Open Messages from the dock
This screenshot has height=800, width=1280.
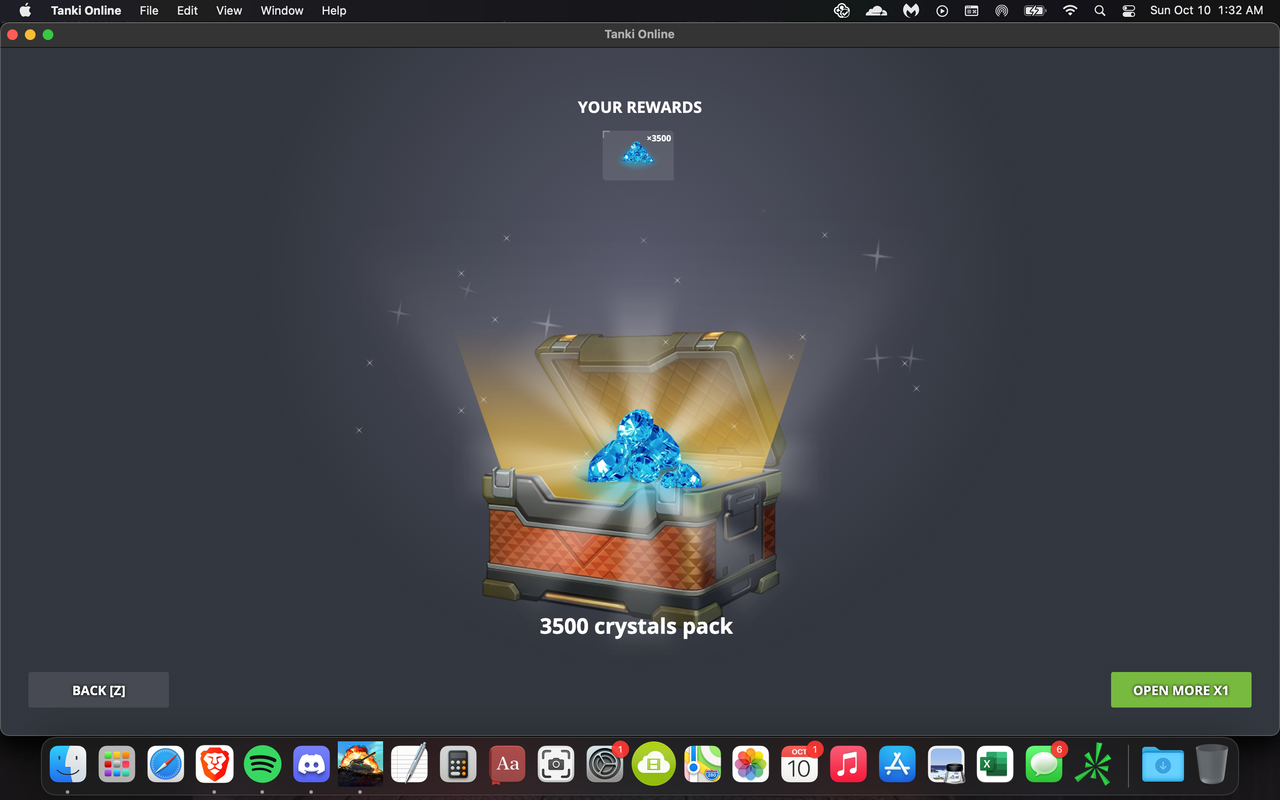pyautogui.click(x=1043, y=764)
